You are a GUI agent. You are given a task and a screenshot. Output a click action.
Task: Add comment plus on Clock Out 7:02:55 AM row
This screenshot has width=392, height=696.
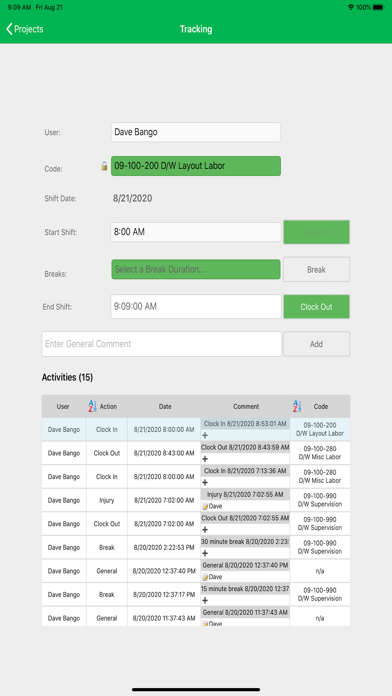tap(205, 530)
